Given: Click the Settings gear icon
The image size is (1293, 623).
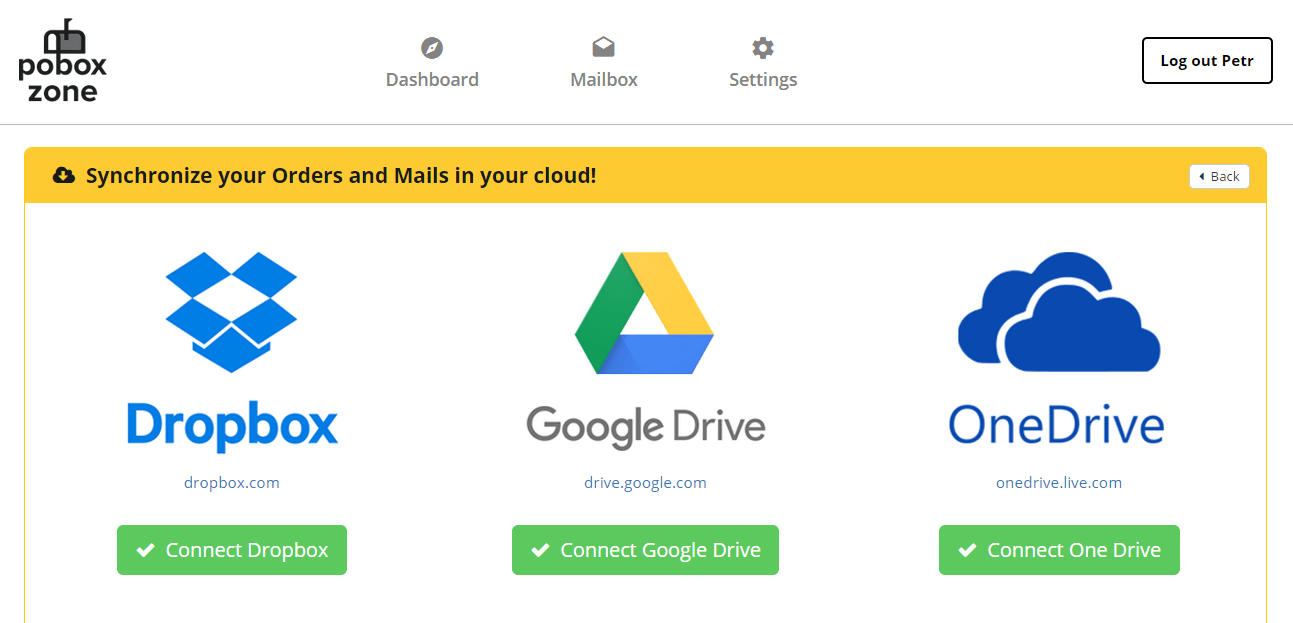Looking at the screenshot, I should 763,48.
